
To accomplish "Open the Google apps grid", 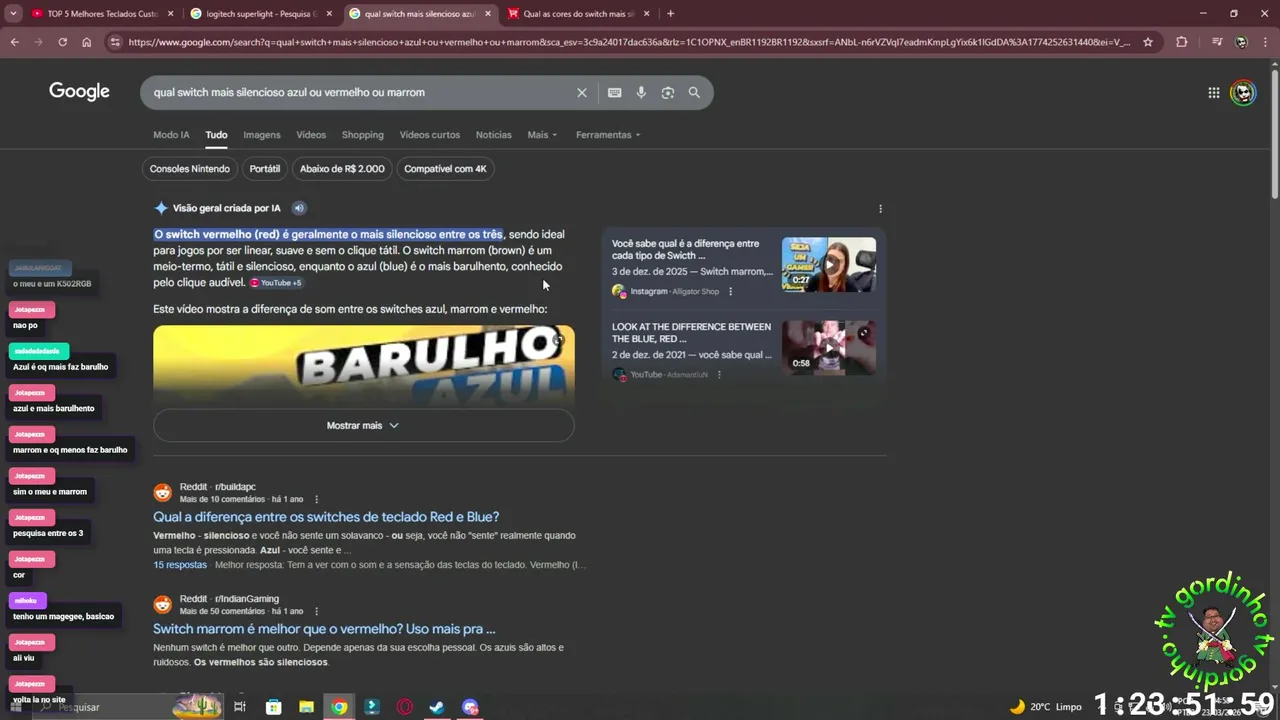I will click(x=1213, y=93).
